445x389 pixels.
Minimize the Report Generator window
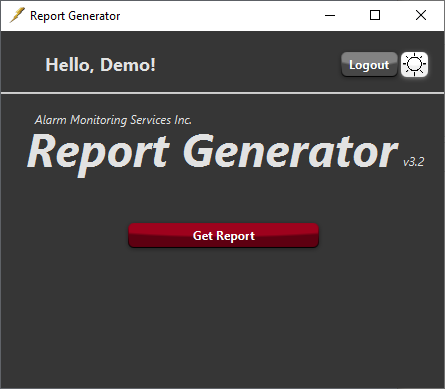[x=330, y=15]
